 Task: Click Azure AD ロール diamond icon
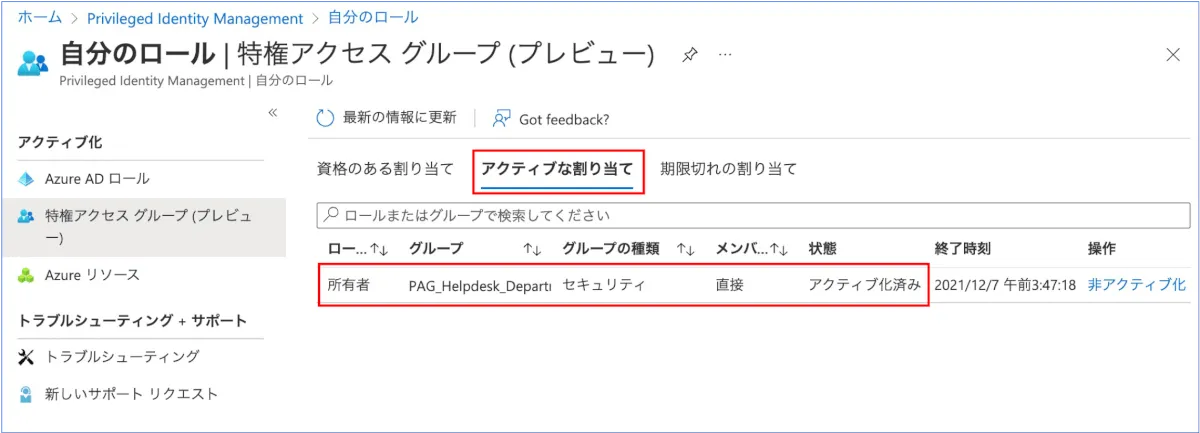pyautogui.click(x=26, y=179)
